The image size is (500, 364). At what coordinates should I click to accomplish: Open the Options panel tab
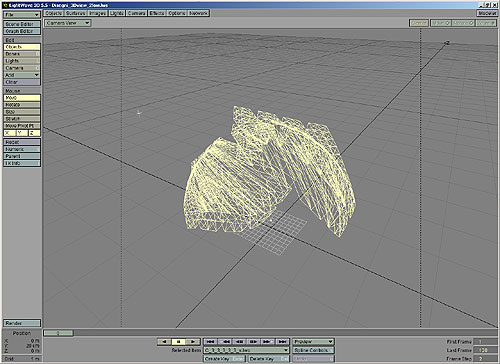(x=177, y=13)
